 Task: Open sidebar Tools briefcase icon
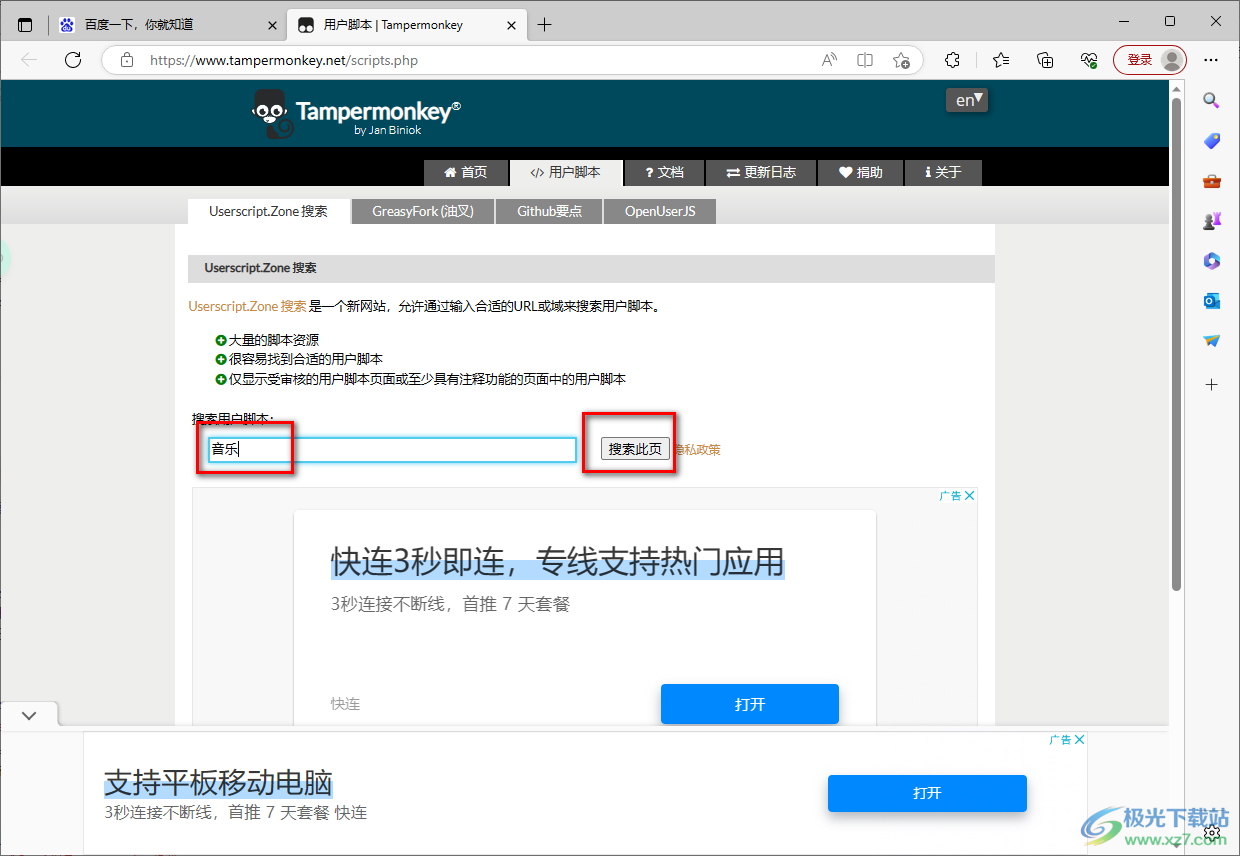(x=1211, y=181)
